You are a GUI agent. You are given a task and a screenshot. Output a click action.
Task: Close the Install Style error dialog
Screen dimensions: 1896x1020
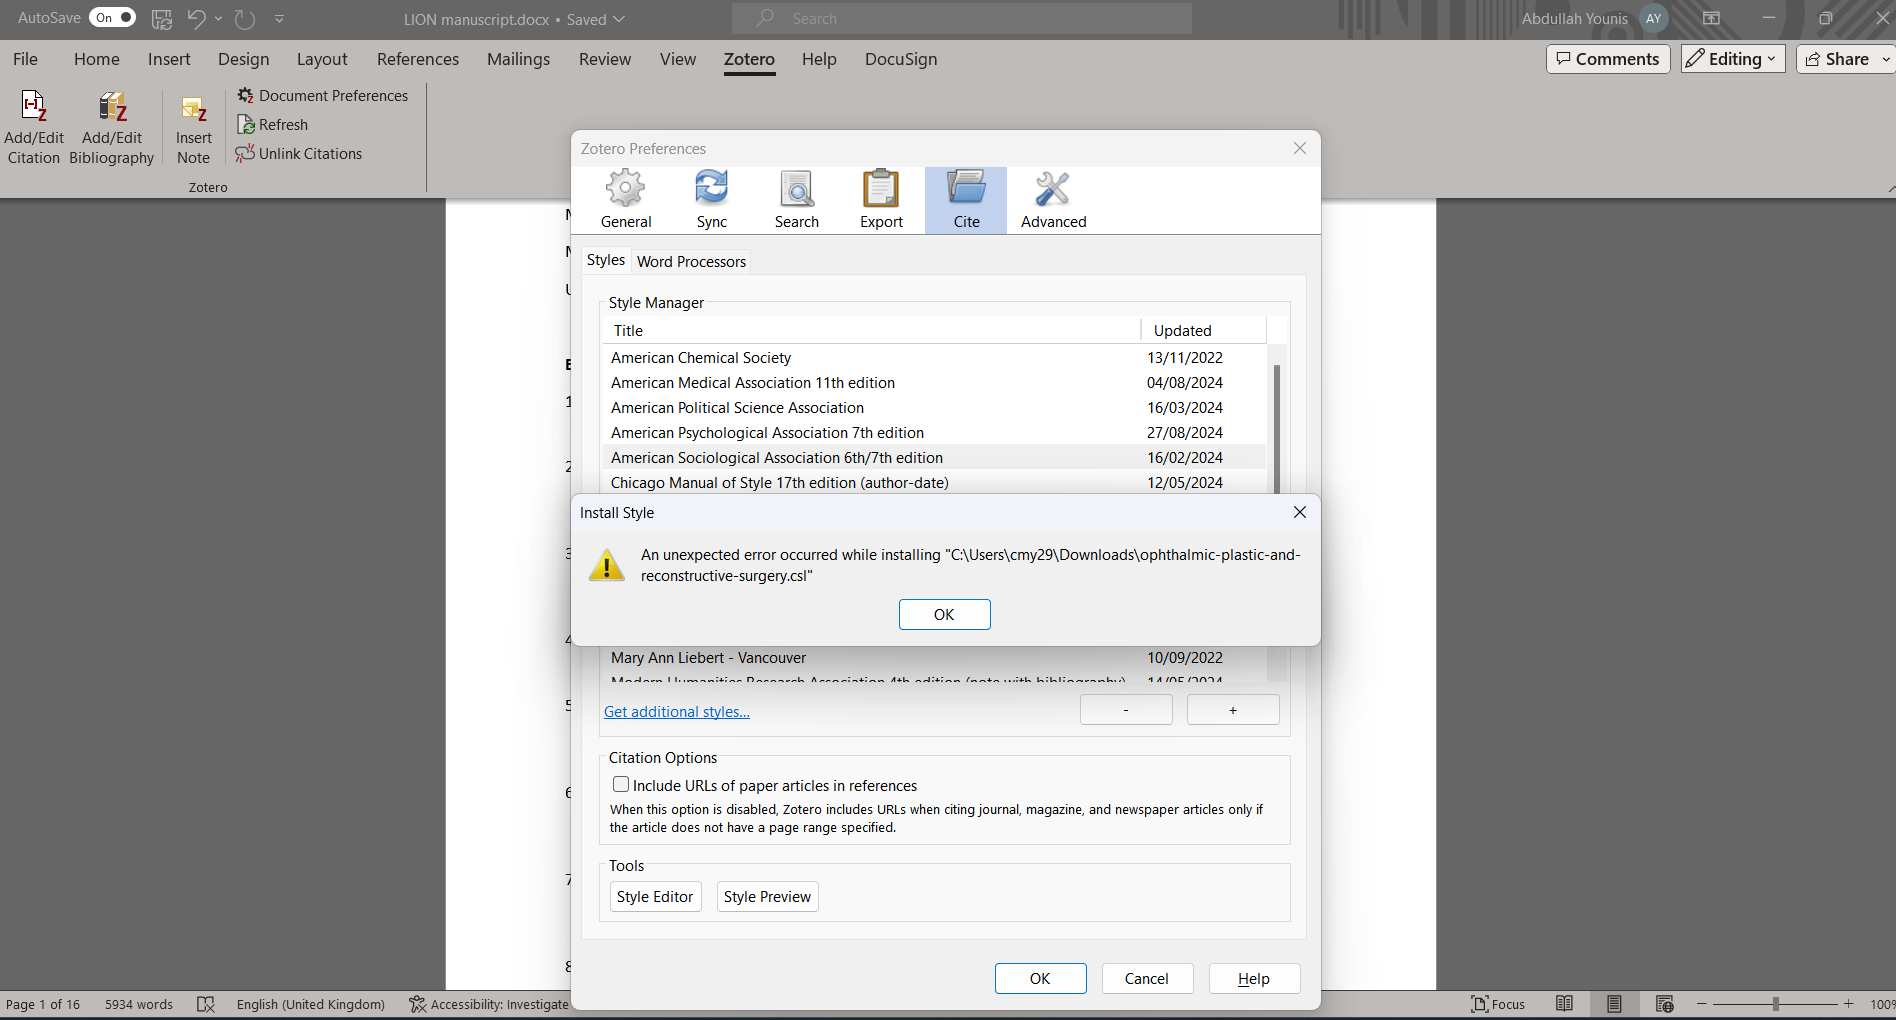[1299, 512]
